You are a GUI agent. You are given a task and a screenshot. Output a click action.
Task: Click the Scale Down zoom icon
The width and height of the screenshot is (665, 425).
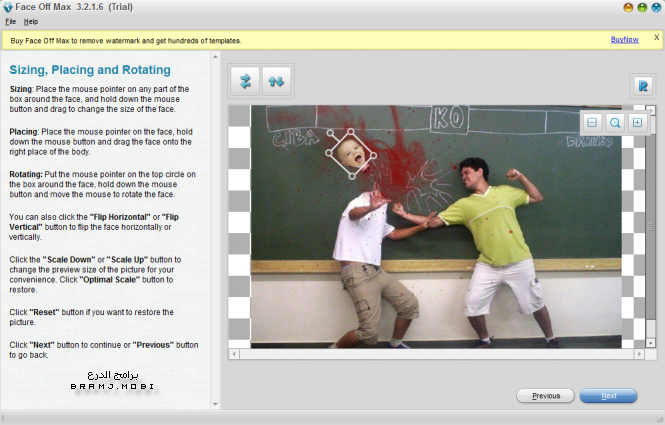click(x=591, y=122)
